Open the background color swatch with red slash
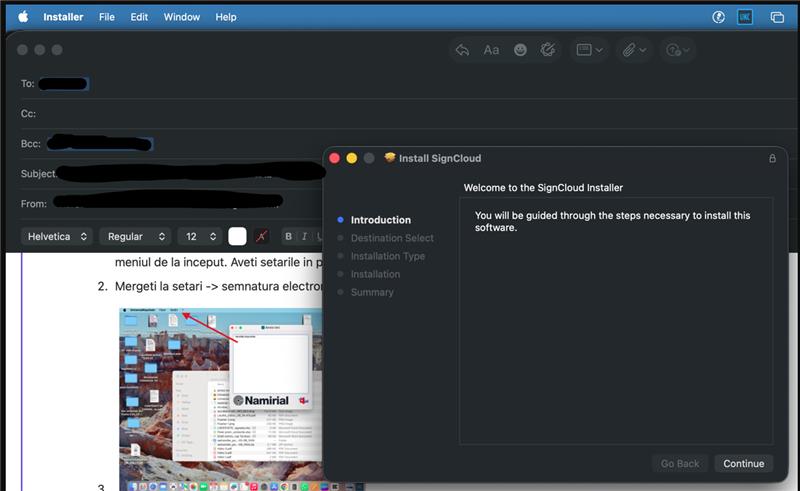 (261, 236)
